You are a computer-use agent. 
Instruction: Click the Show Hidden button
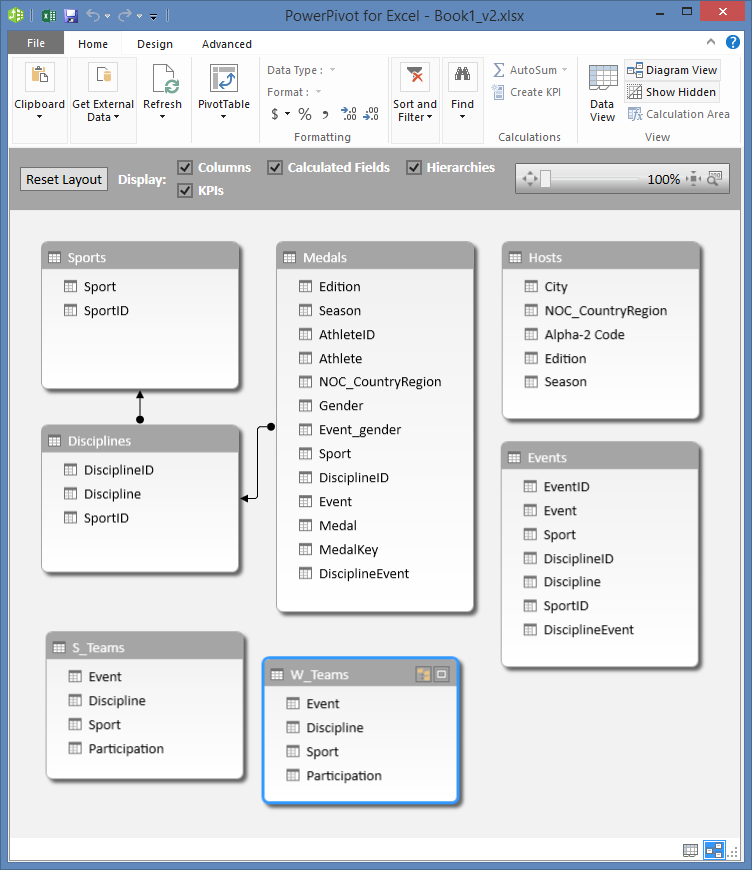[x=672, y=92]
